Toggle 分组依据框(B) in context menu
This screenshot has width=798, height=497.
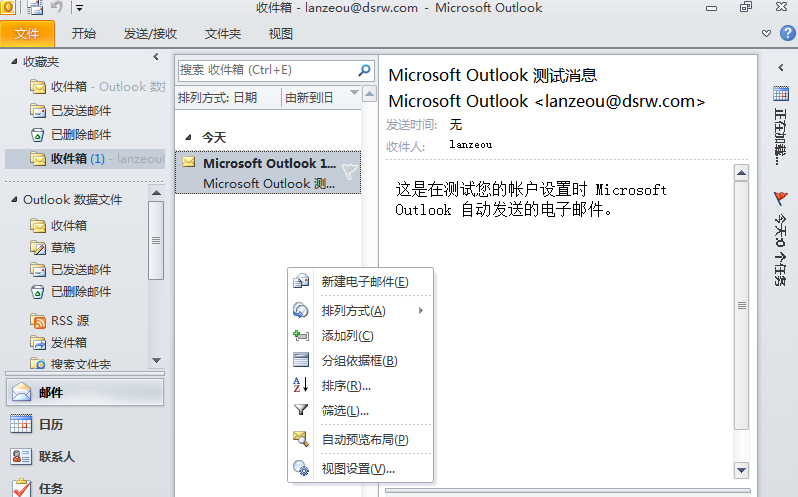click(360, 360)
